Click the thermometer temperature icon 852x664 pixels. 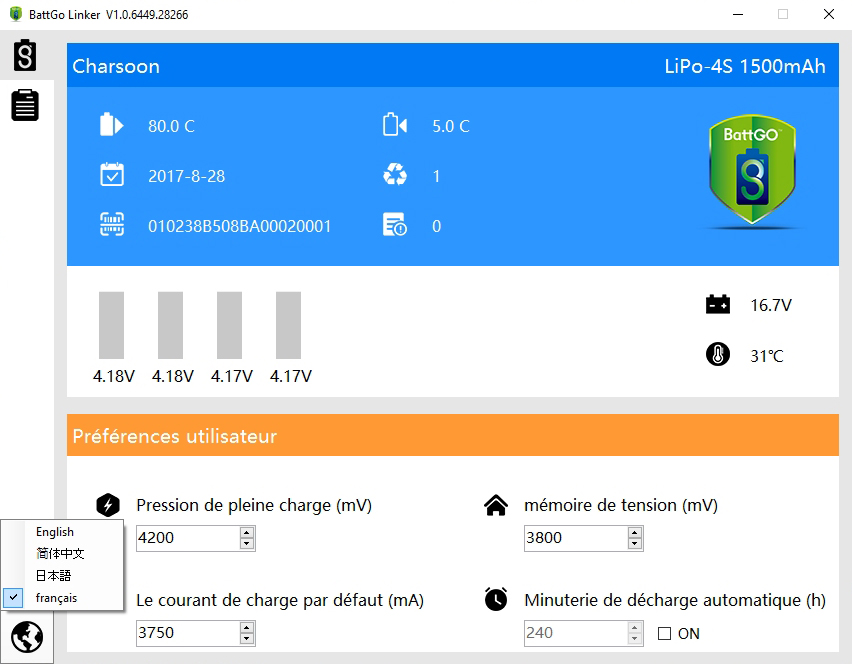pos(718,355)
